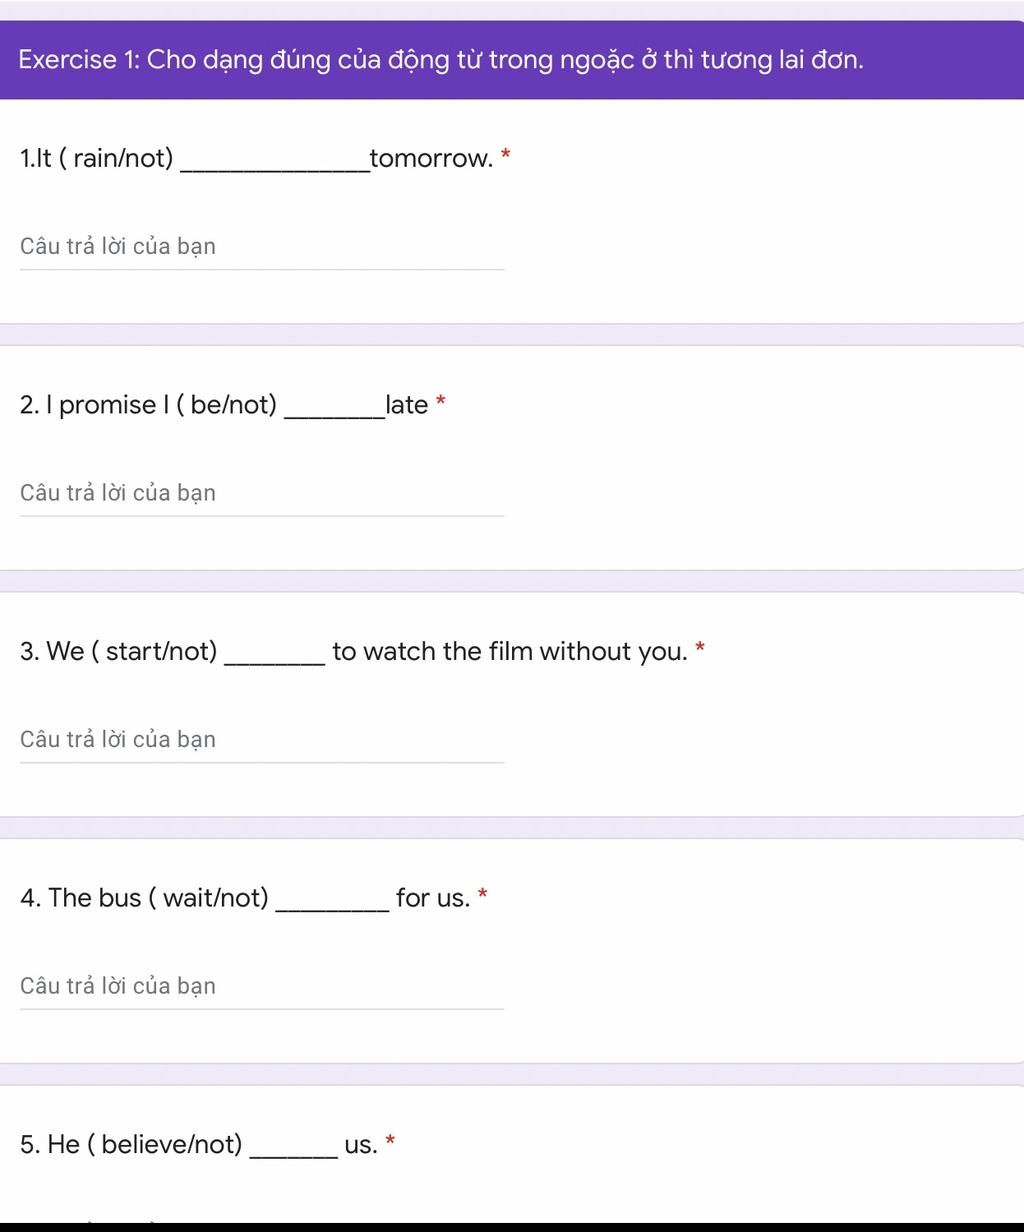Click the red asterisk after "without you."
The image size is (1024, 1232).
[x=700, y=648]
